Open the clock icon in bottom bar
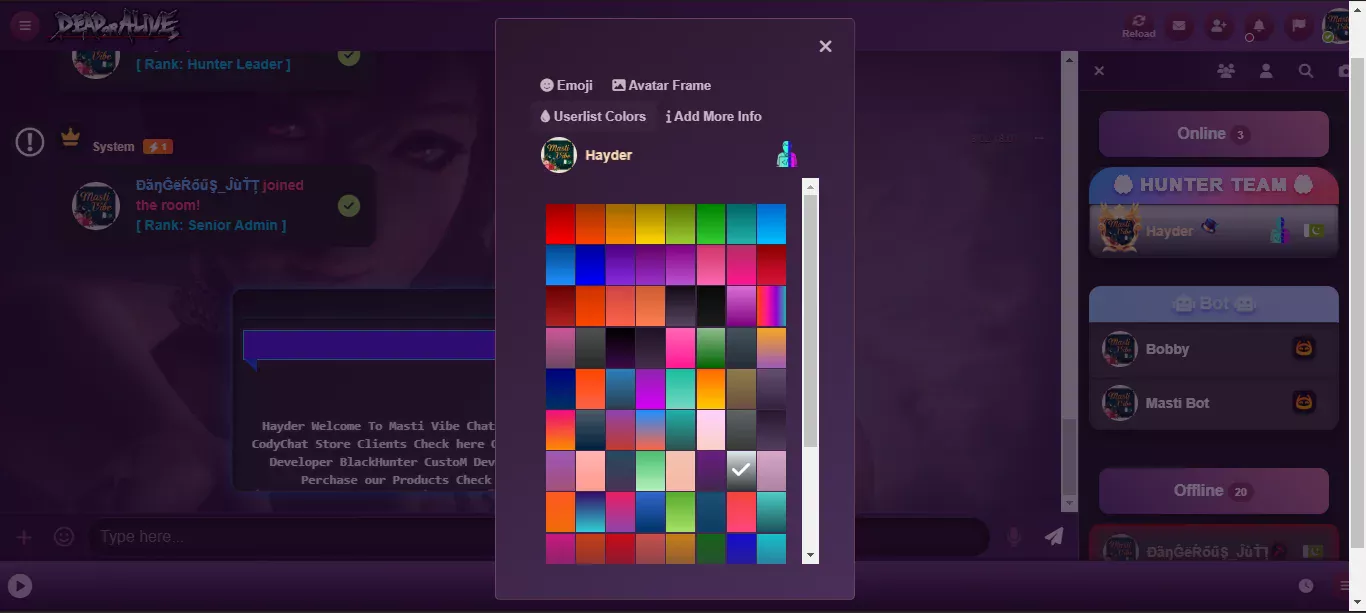This screenshot has height=613, width=1366. [1306, 586]
